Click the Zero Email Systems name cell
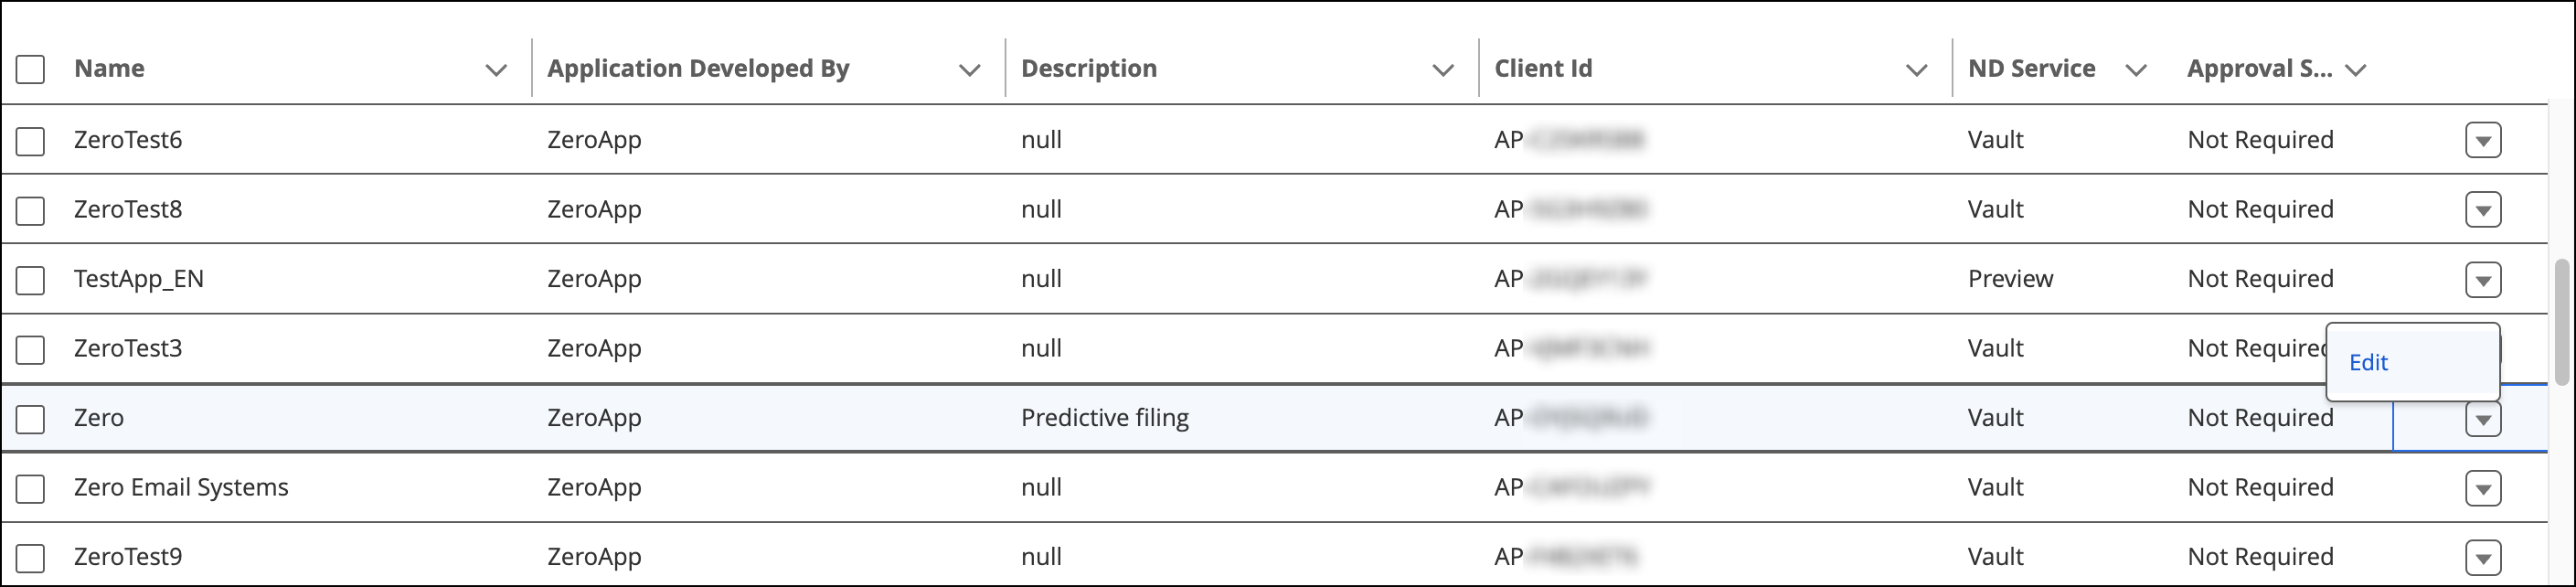The height and width of the screenshot is (587, 2576). point(181,487)
